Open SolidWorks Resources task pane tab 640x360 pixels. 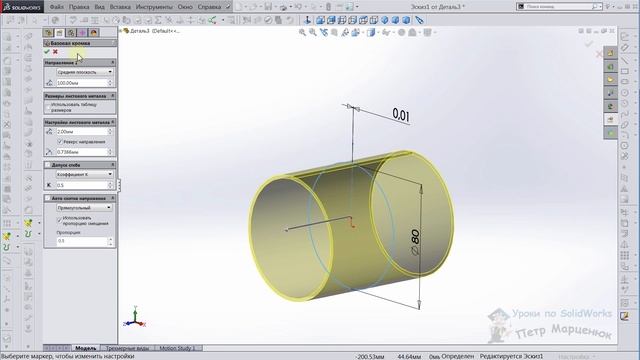click(x=610, y=53)
